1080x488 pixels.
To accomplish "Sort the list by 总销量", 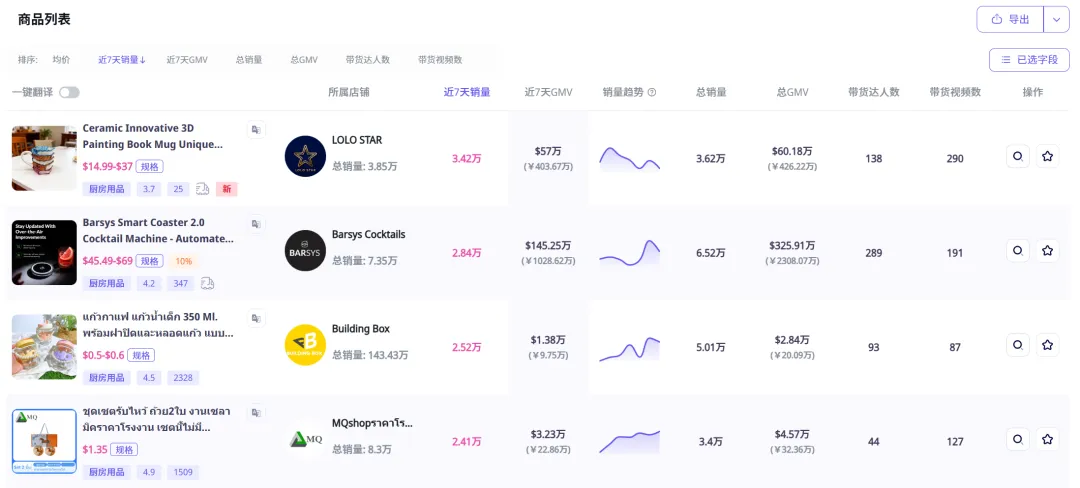I will pos(249,60).
